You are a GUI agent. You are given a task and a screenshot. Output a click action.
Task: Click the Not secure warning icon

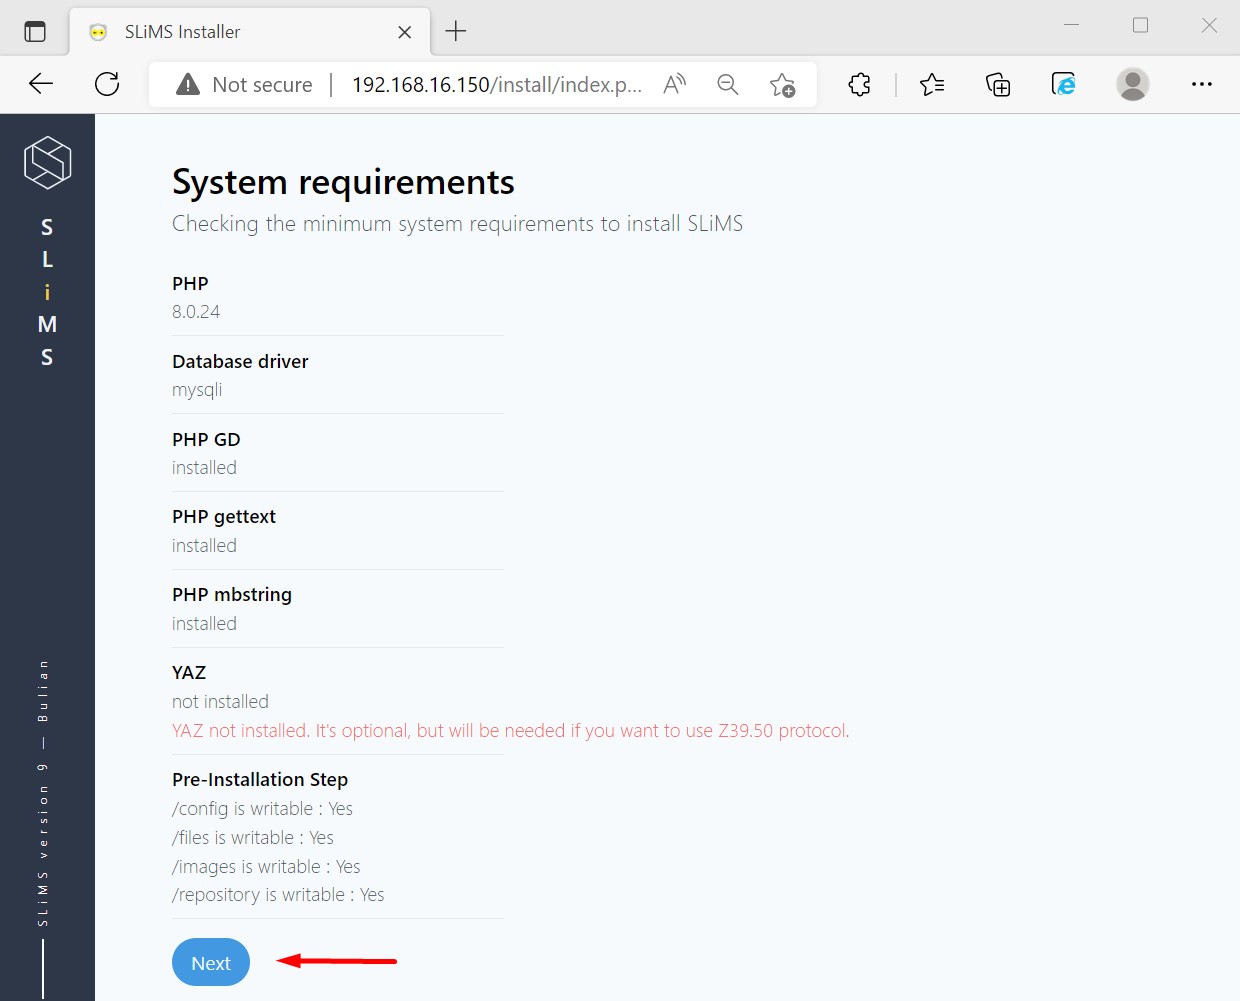[x=187, y=85]
